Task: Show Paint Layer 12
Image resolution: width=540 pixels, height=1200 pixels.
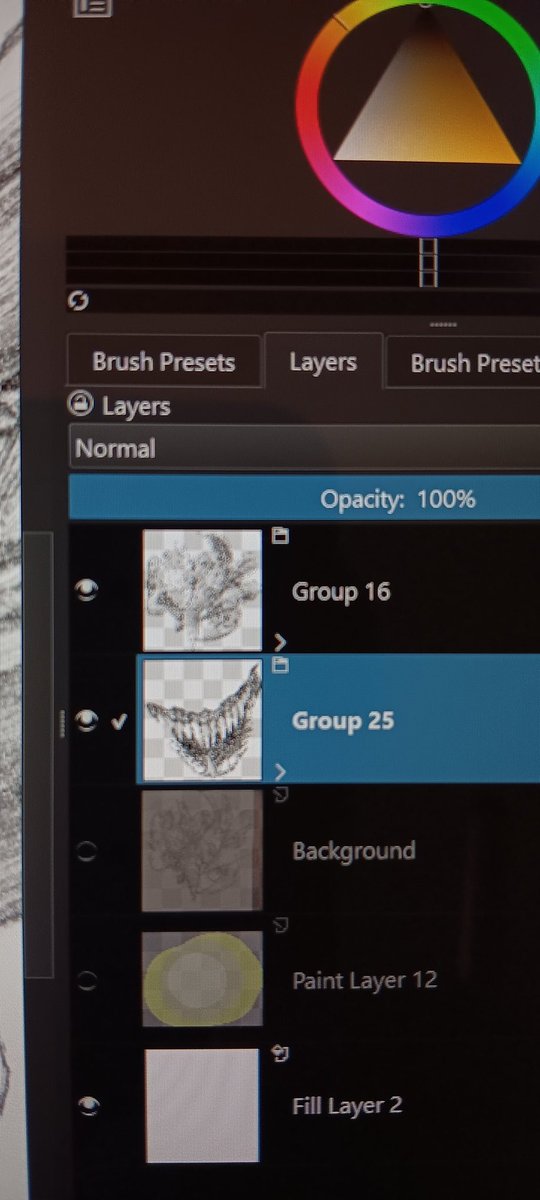Action: pyautogui.click(x=87, y=981)
